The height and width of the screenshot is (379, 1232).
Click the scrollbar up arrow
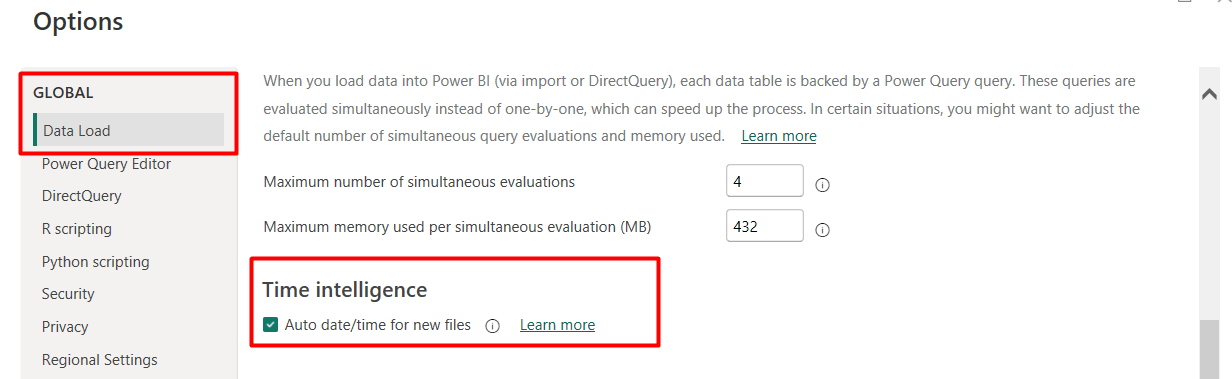point(1208,94)
